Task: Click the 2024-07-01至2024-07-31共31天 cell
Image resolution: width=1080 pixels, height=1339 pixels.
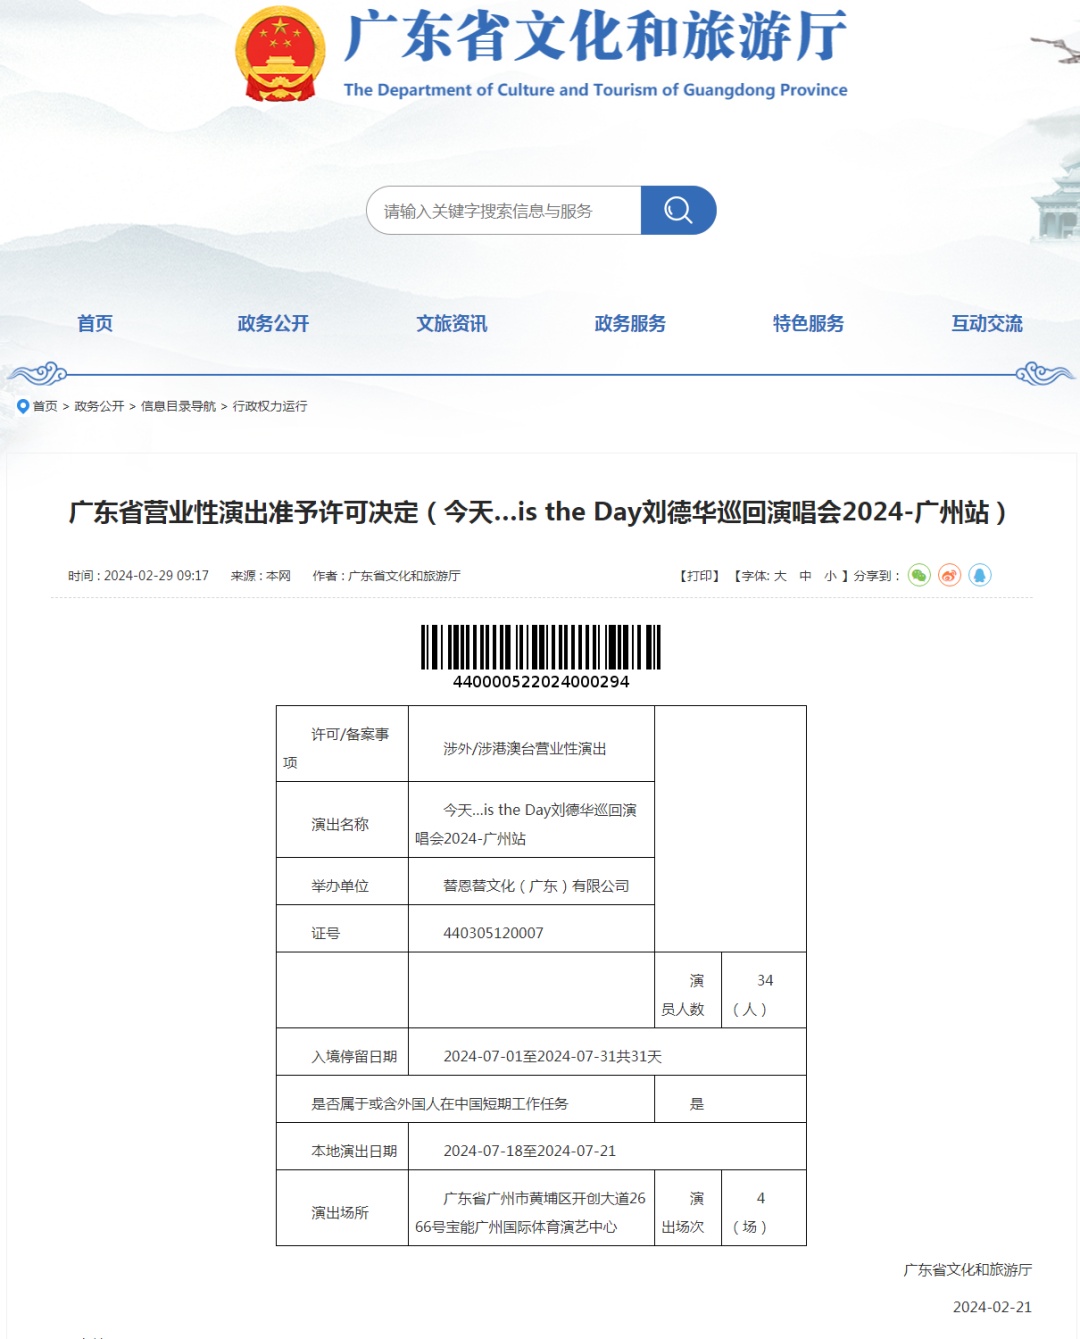Action: point(607,1052)
